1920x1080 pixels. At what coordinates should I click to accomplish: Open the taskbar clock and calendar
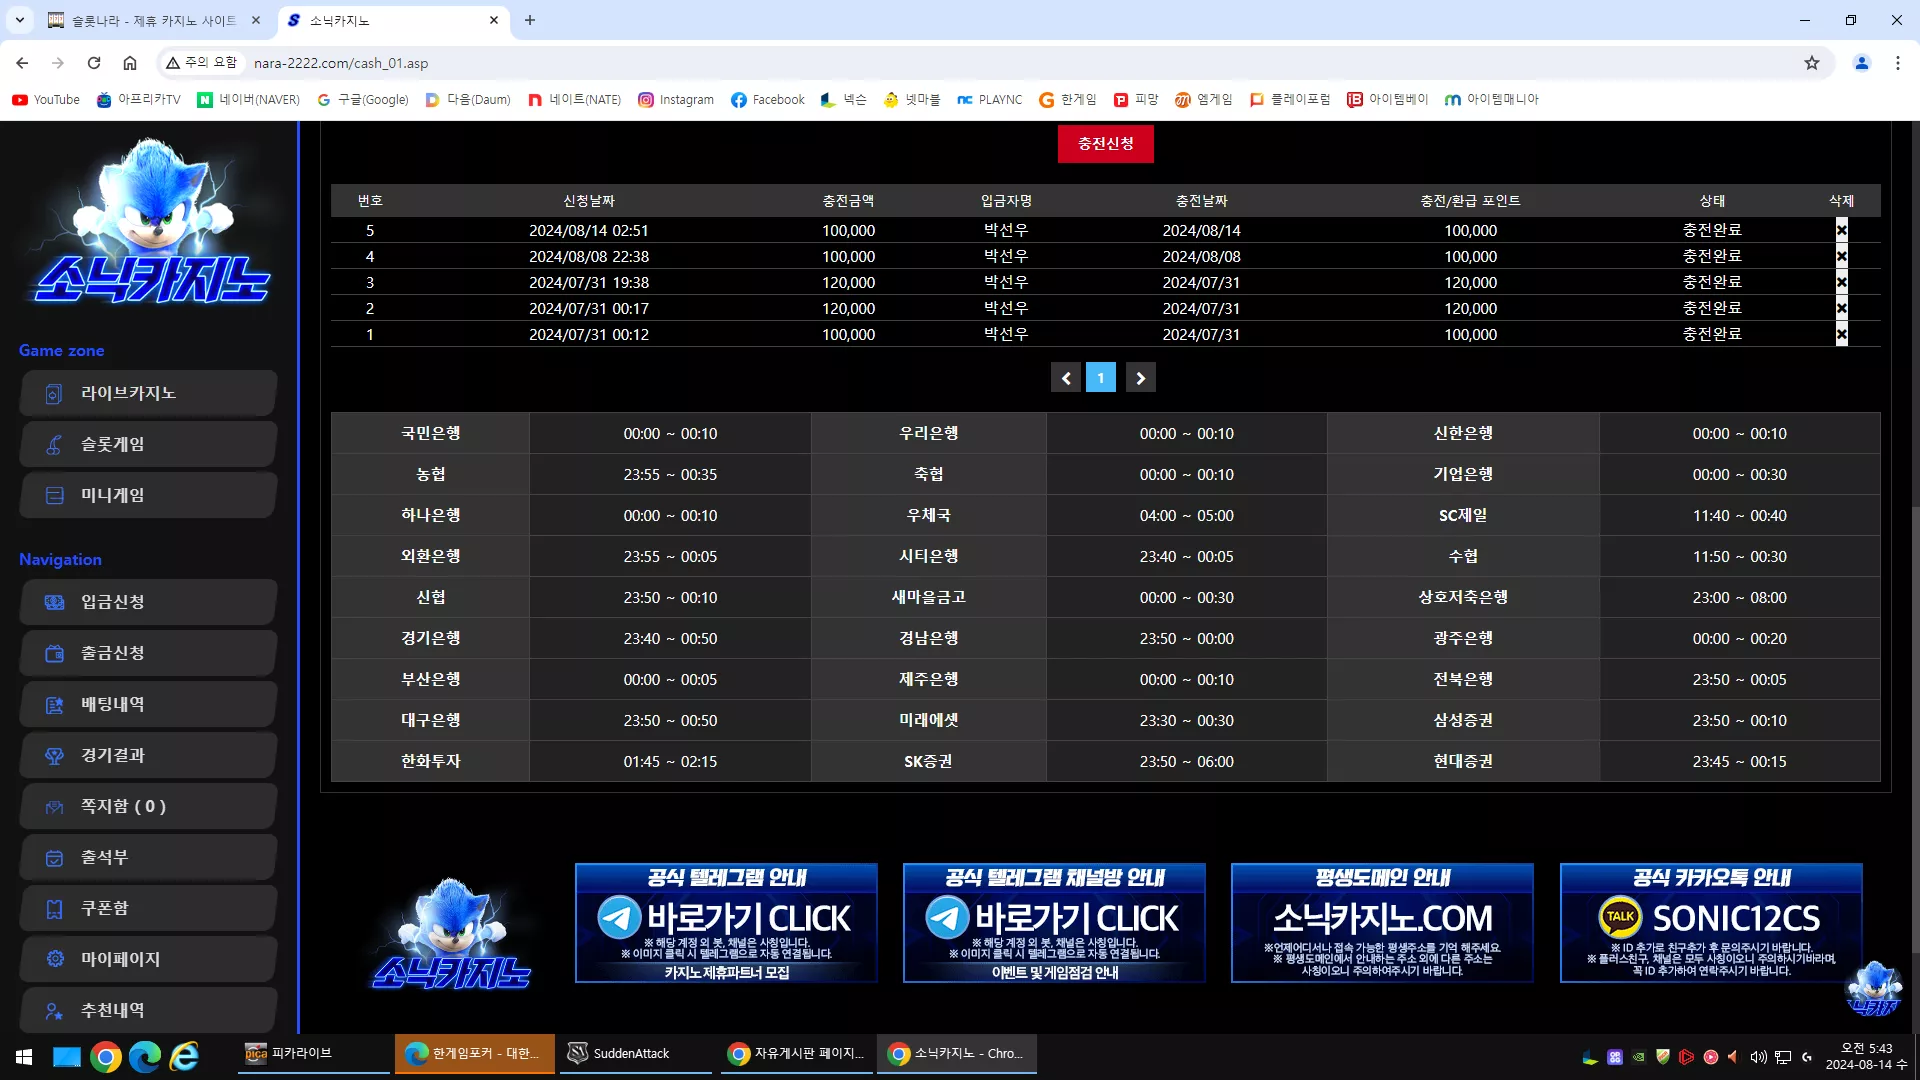[x=1866, y=1056]
